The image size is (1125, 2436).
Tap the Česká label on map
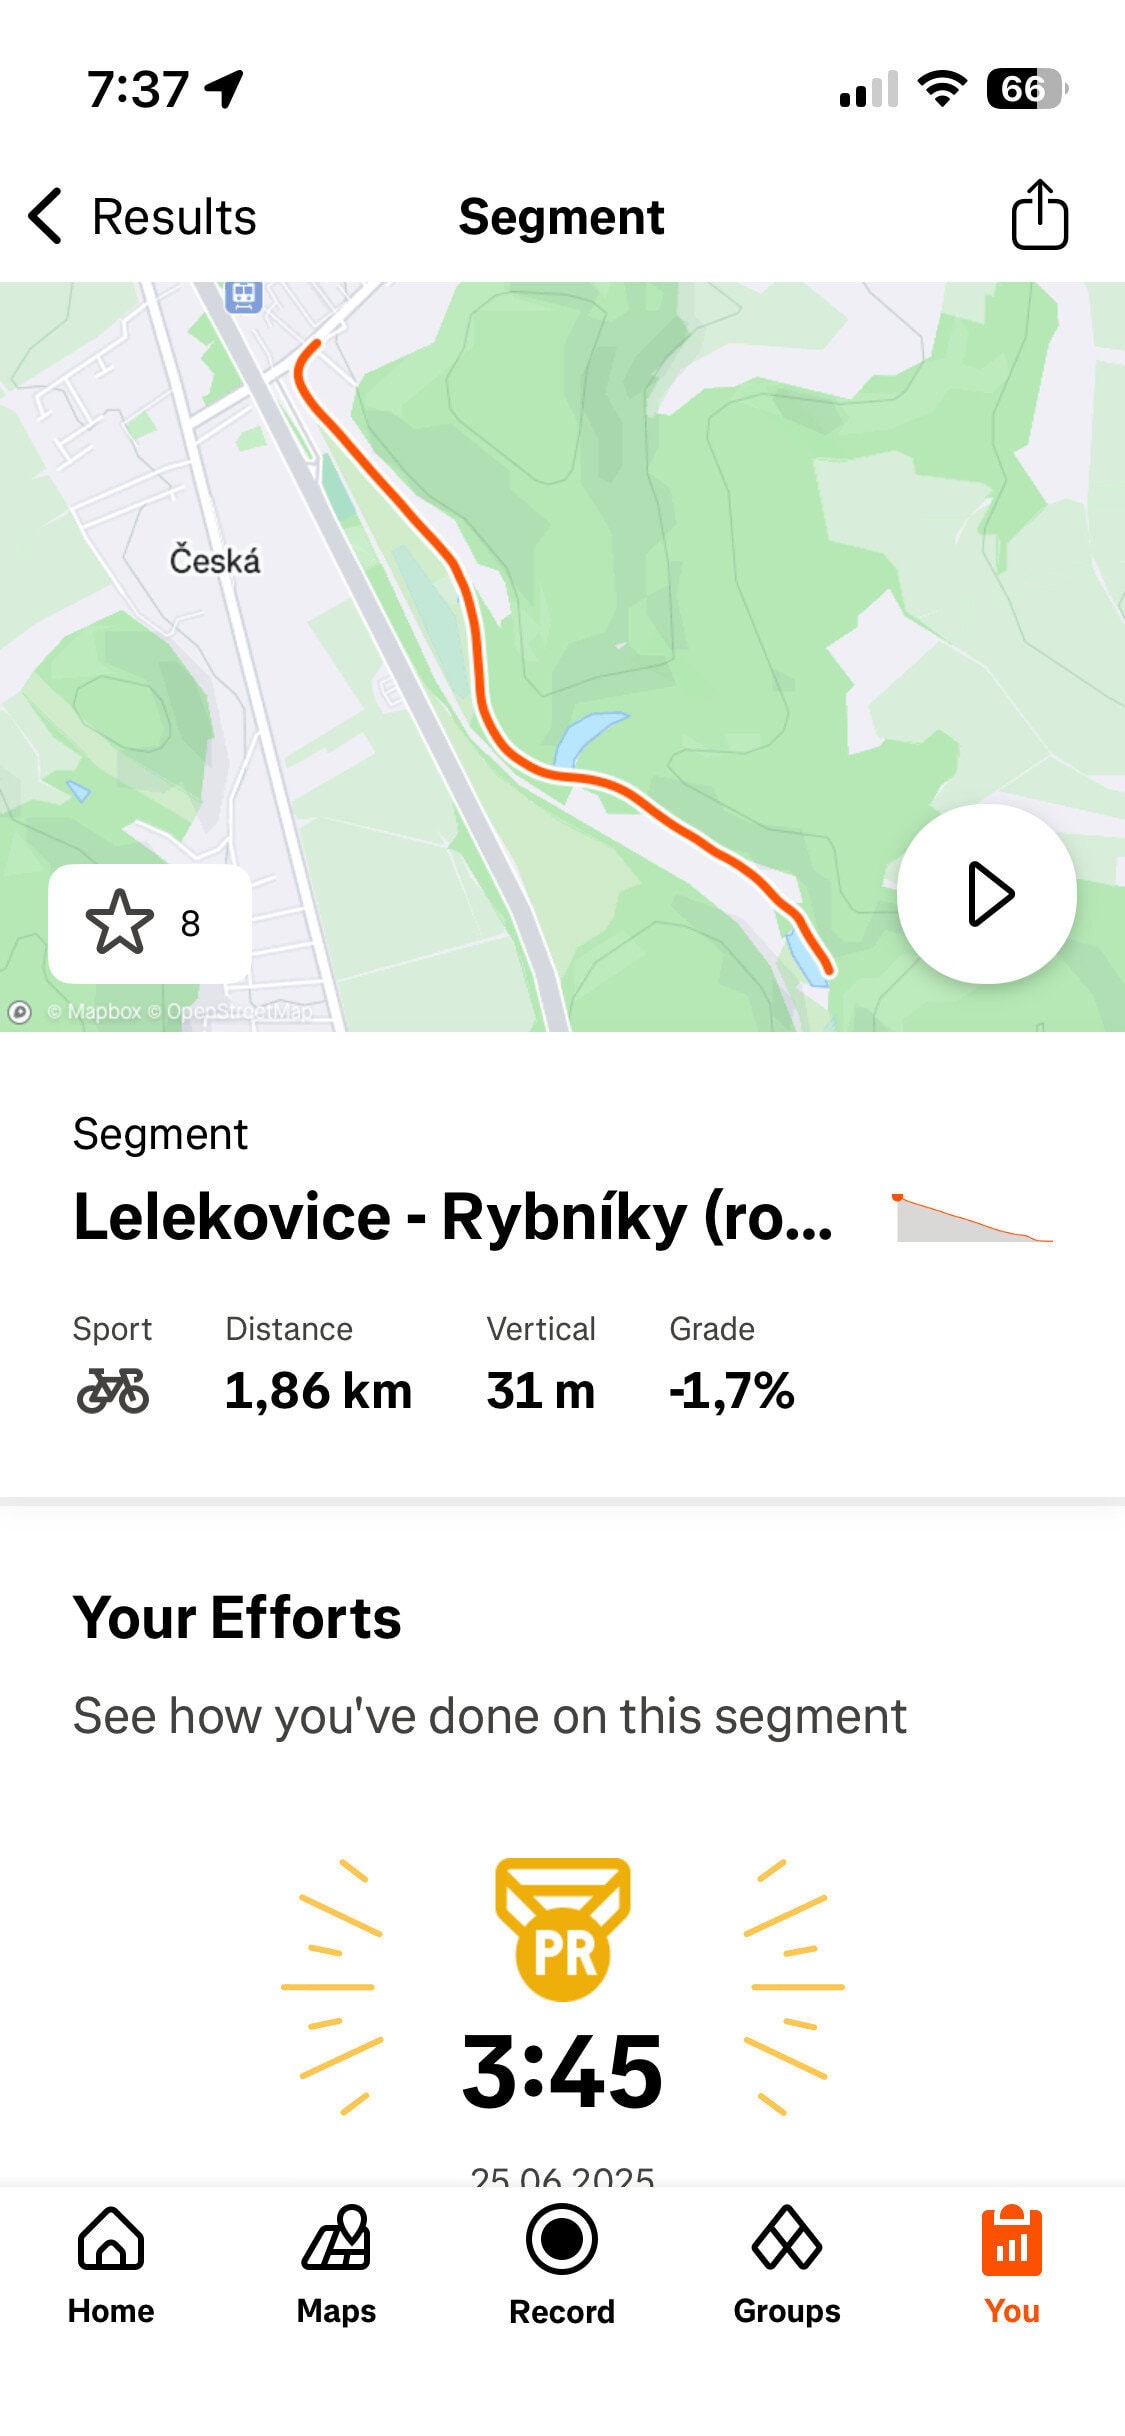pyautogui.click(x=215, y=561)
